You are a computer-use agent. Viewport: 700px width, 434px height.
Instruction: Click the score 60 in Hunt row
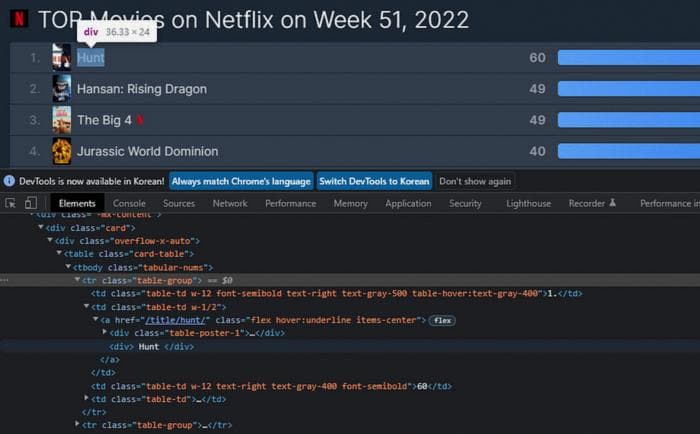[537, 58]
